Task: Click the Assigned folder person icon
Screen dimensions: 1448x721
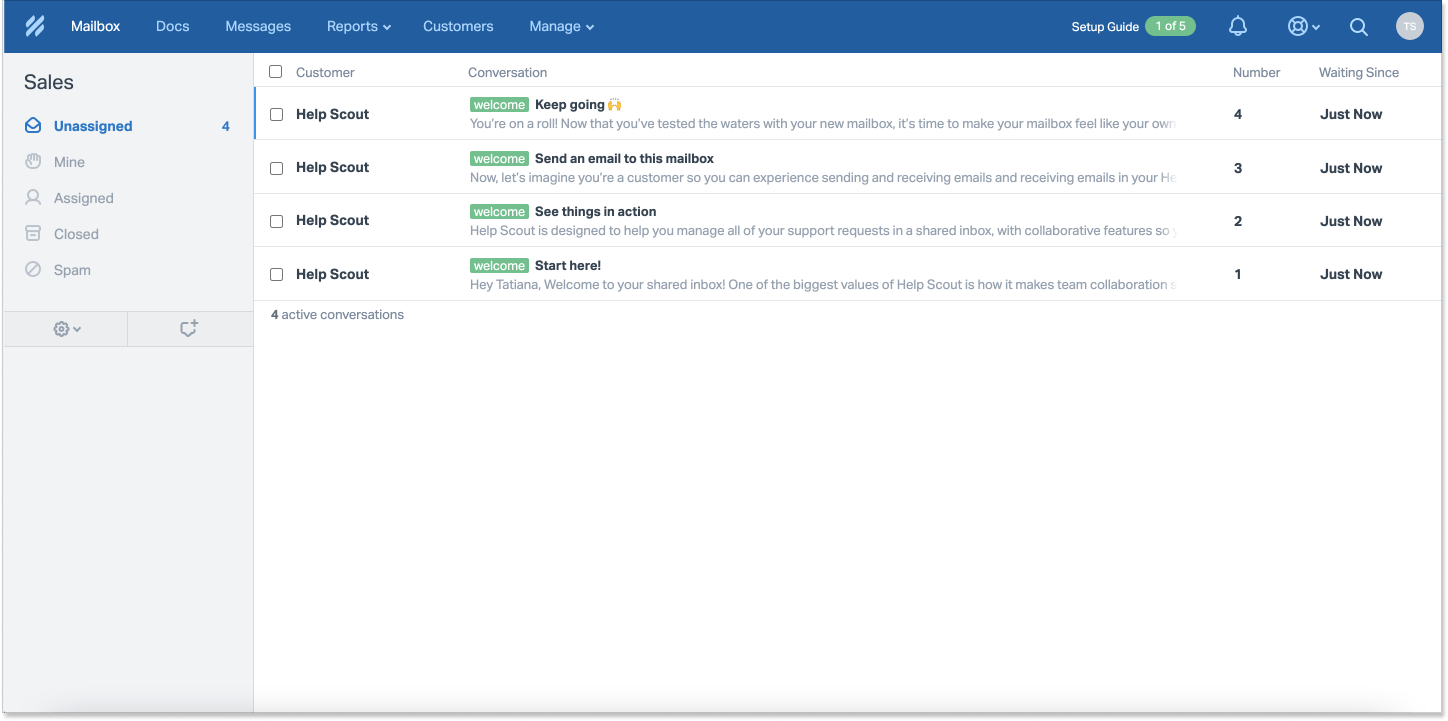Action: pyautogui.click(x=33, y=197)
